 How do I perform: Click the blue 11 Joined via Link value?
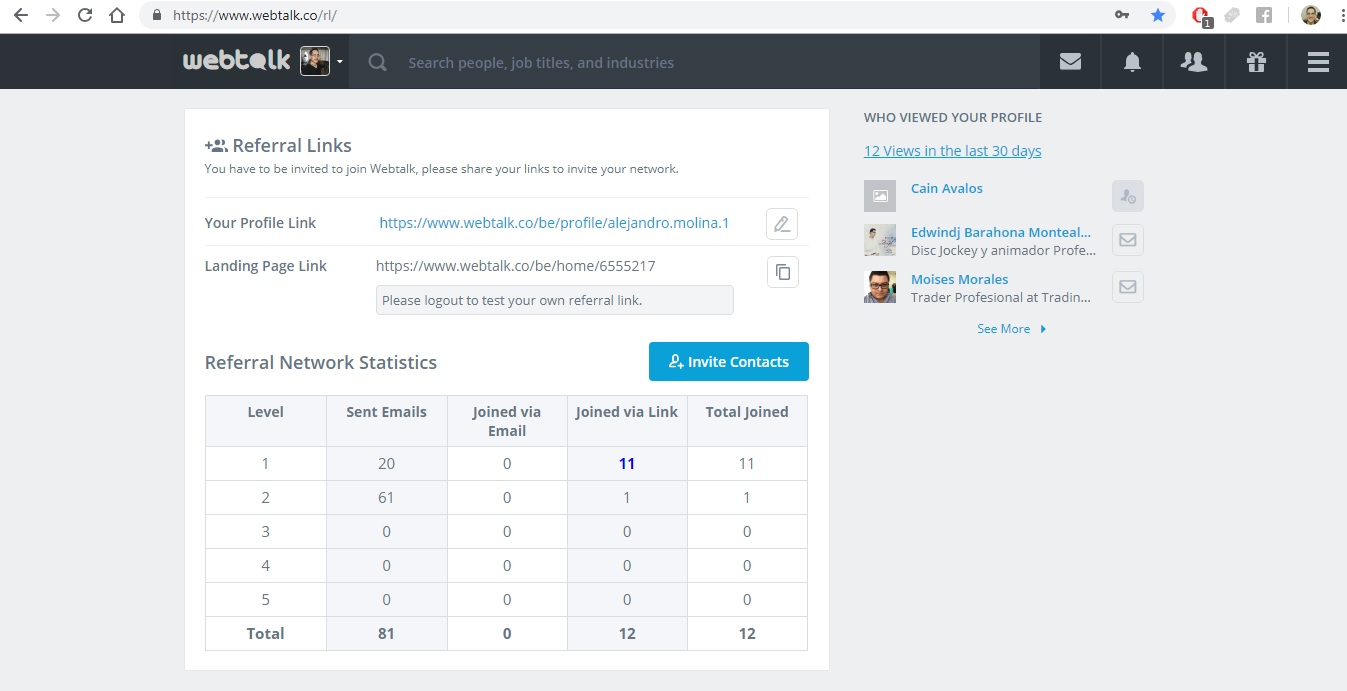pos(627,464)
